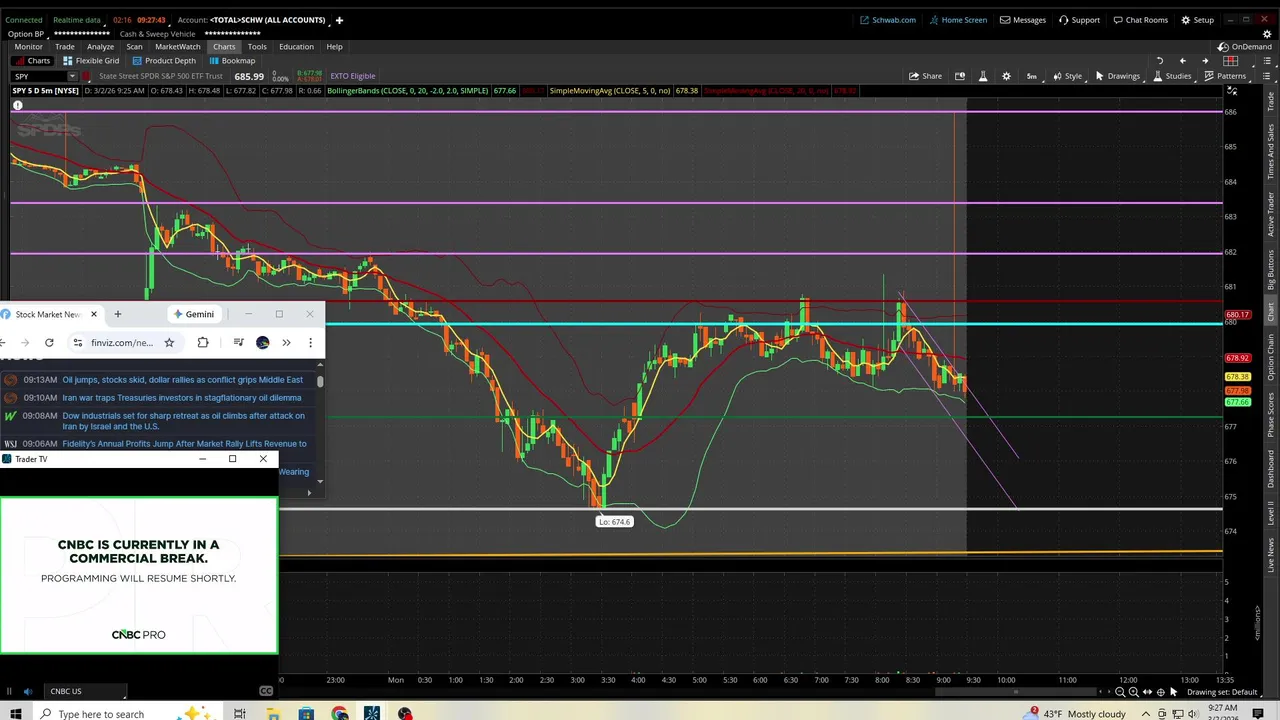
Task: Click the plus icon next to Account
Action: pos(339,20)
